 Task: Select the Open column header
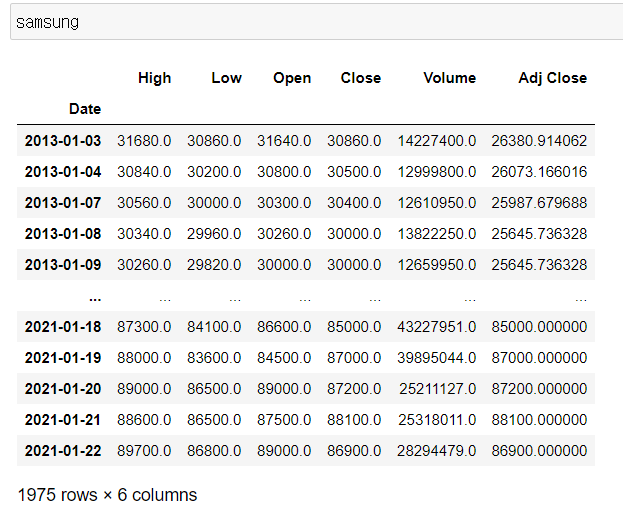[x=292, y=78]
